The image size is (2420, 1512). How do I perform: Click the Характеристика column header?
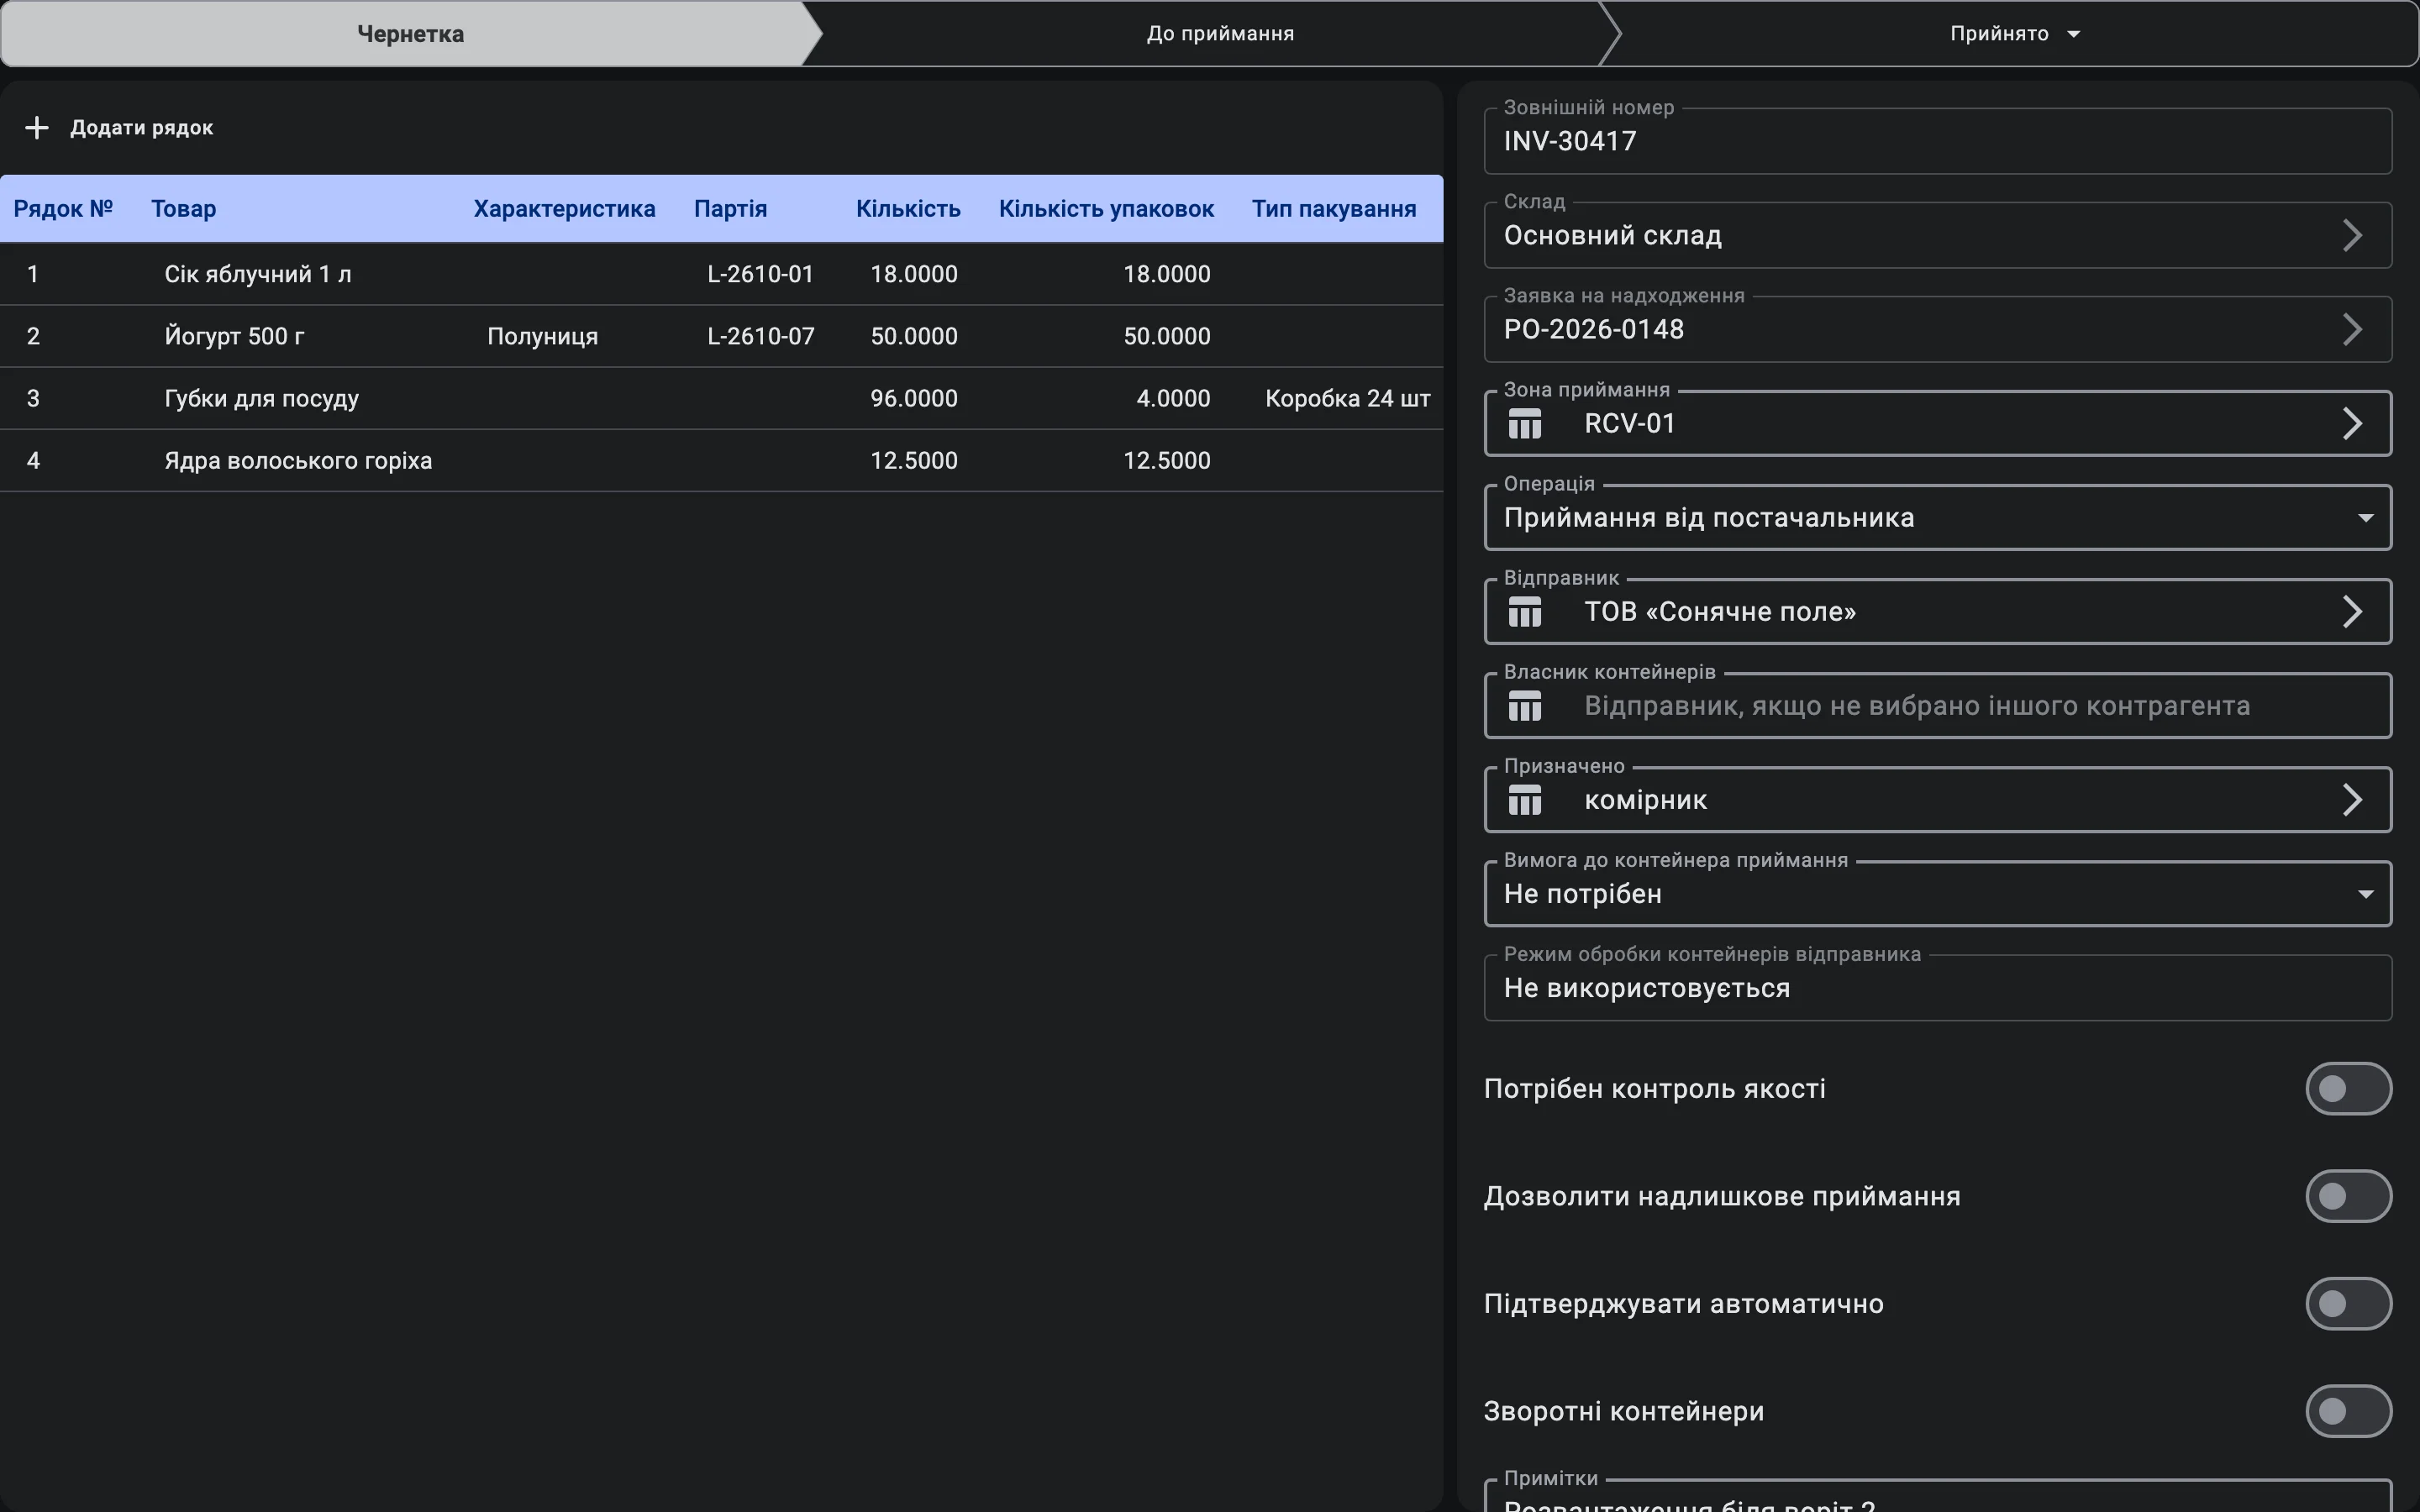click(564, 209)
